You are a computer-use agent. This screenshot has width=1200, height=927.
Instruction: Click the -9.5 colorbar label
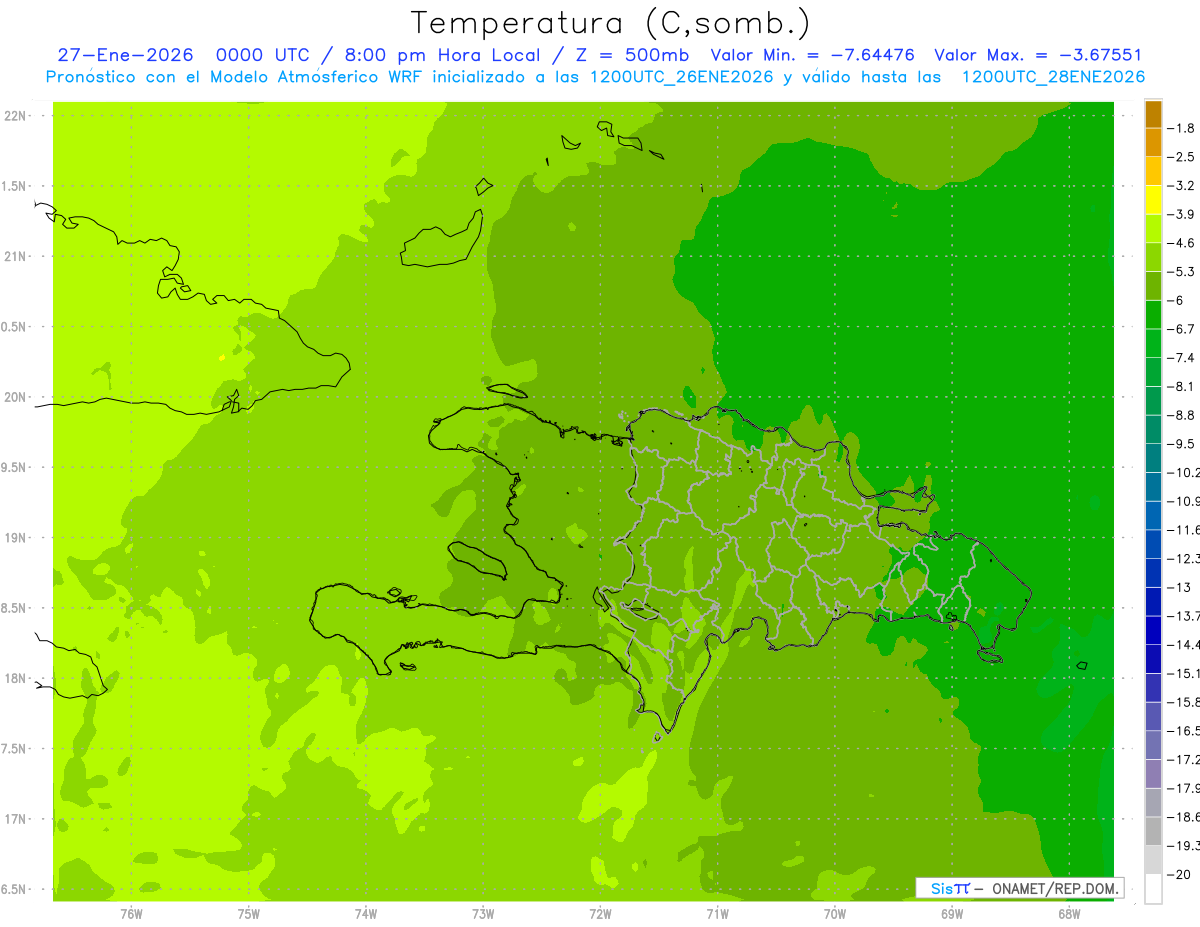(x=1183, y=443)
